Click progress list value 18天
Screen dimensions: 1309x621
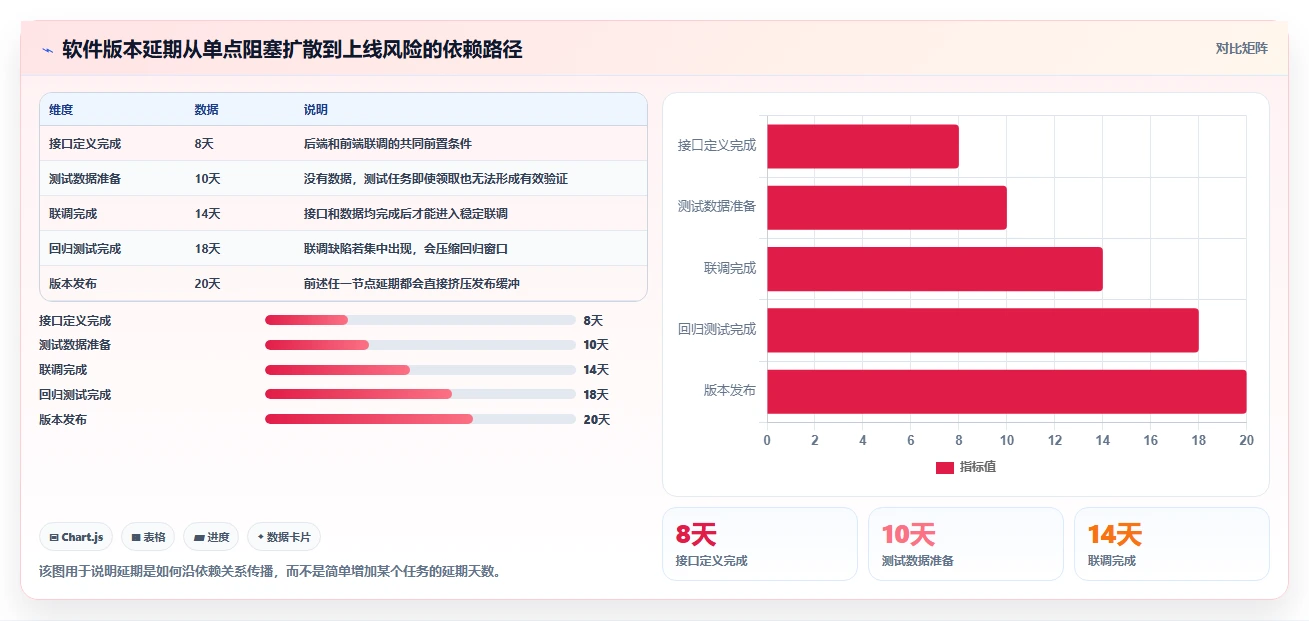(x=596, y=394)
